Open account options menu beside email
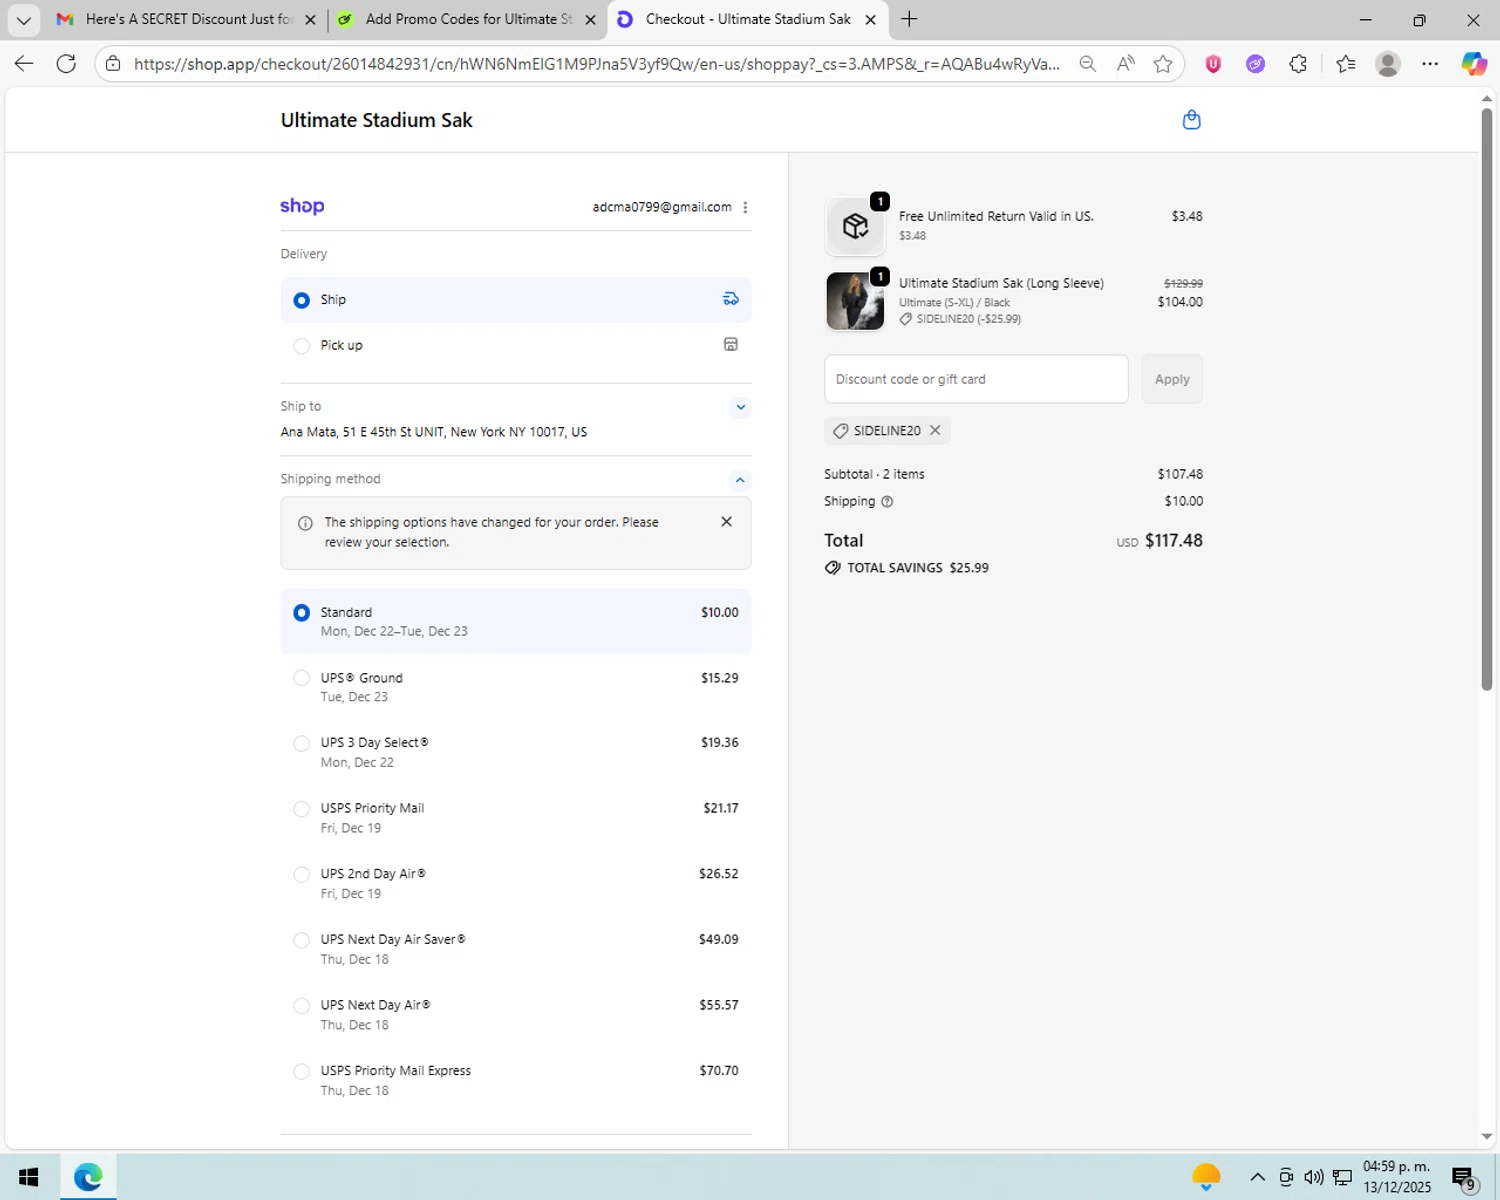 [745, 207]
